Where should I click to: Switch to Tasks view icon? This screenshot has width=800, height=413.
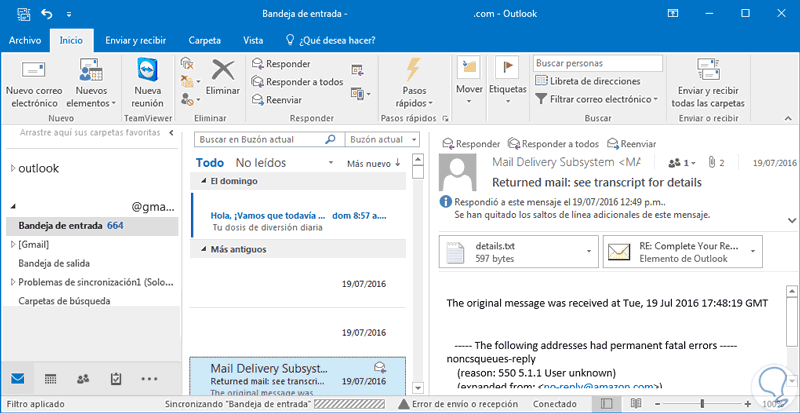116,379
